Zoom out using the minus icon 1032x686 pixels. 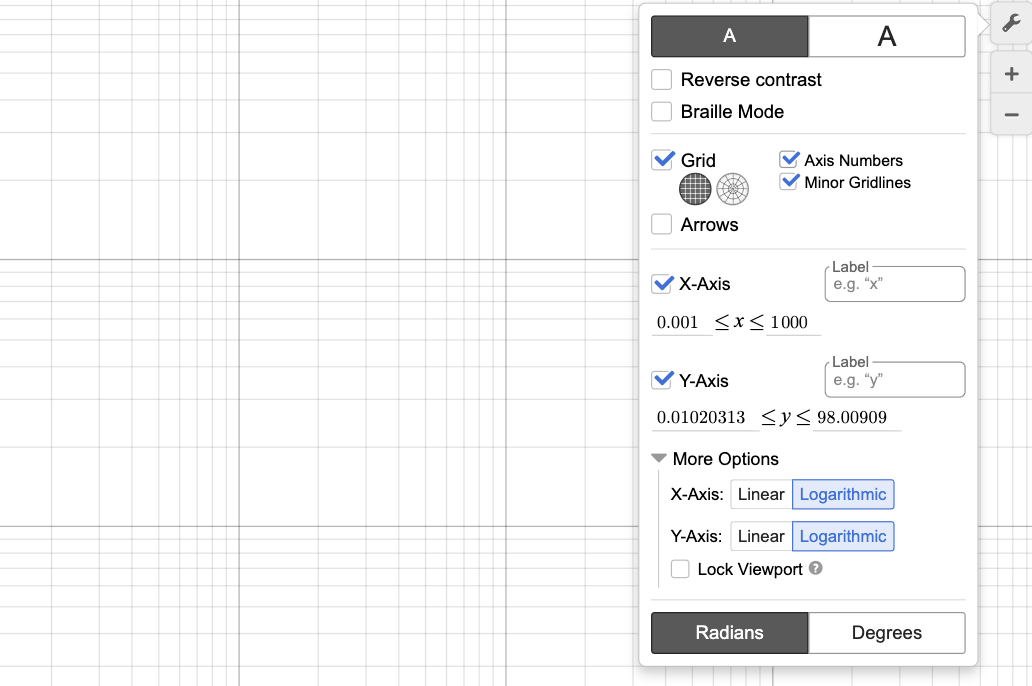(1011, 114)
